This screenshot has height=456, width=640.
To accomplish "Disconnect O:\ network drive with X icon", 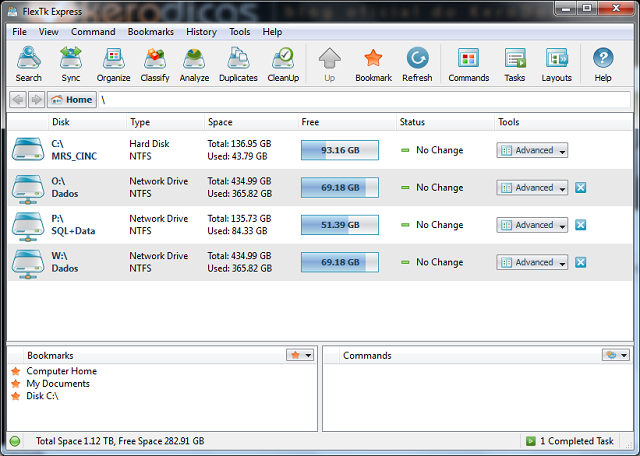I will tap(580, 188).
